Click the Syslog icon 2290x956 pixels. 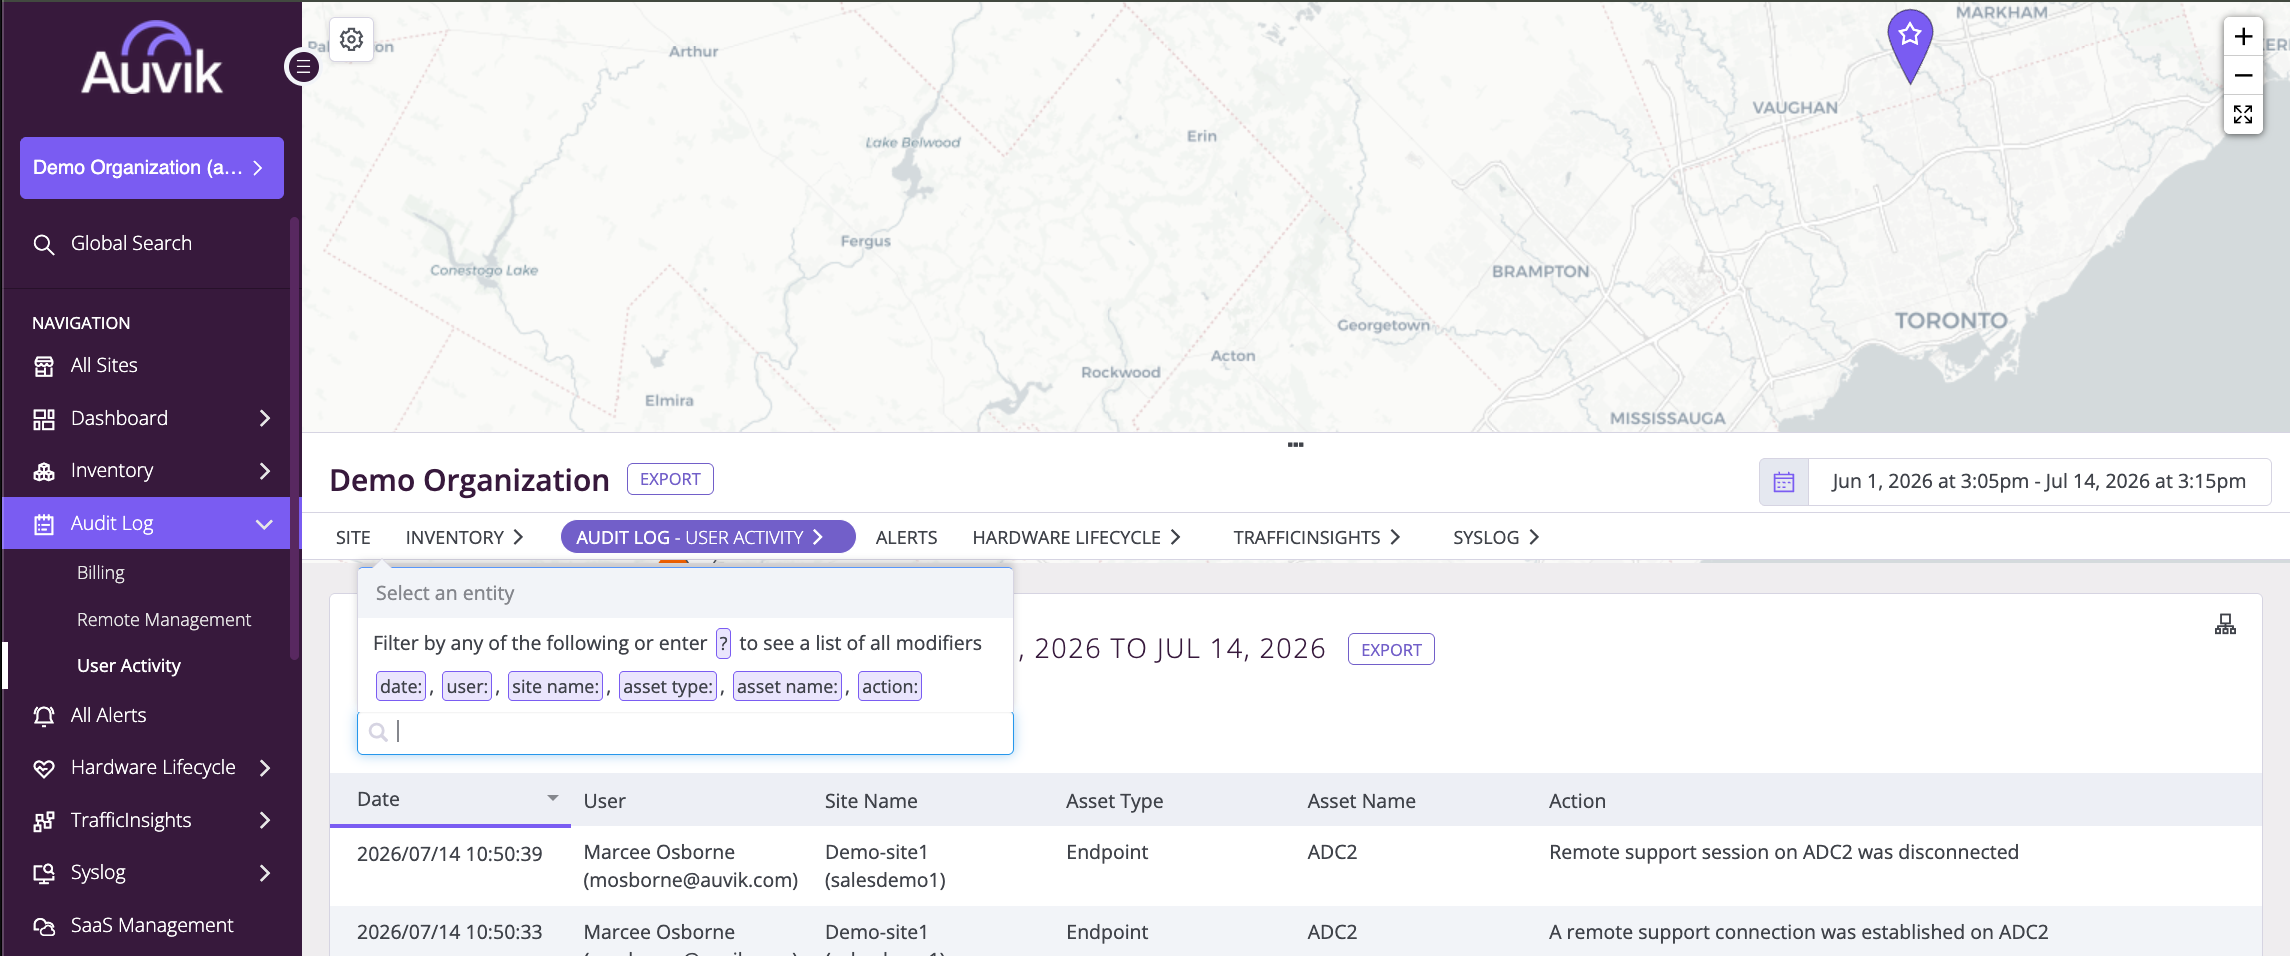(44, 873)
